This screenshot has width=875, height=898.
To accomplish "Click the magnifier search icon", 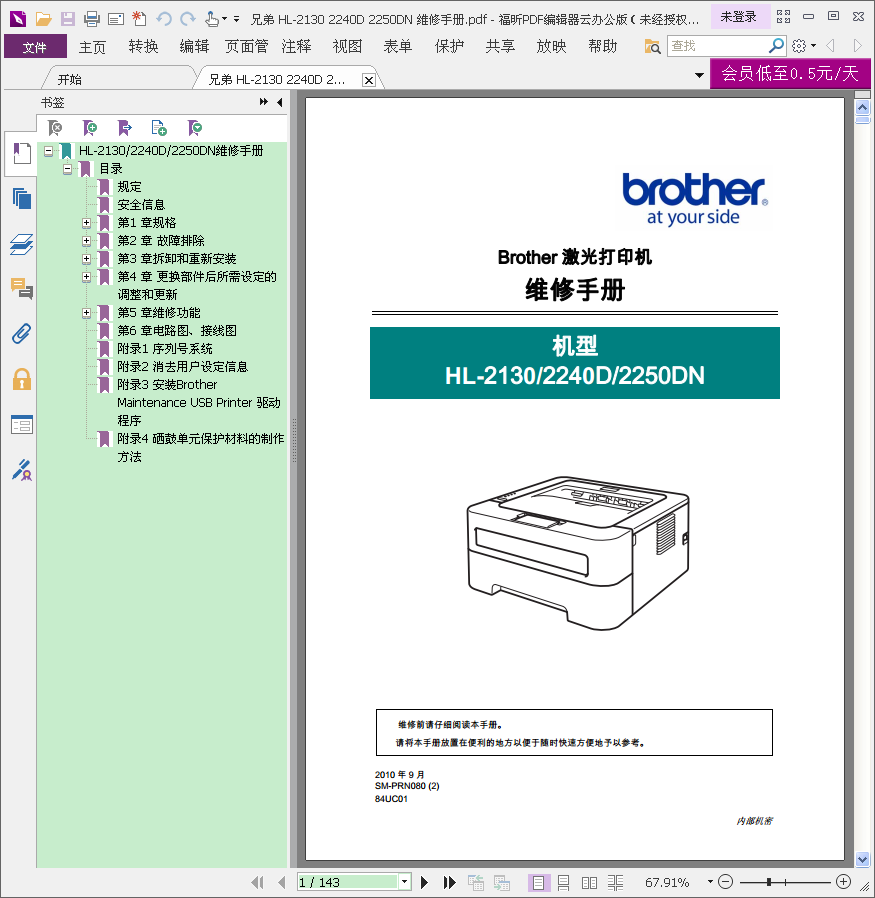I will 776,45.
